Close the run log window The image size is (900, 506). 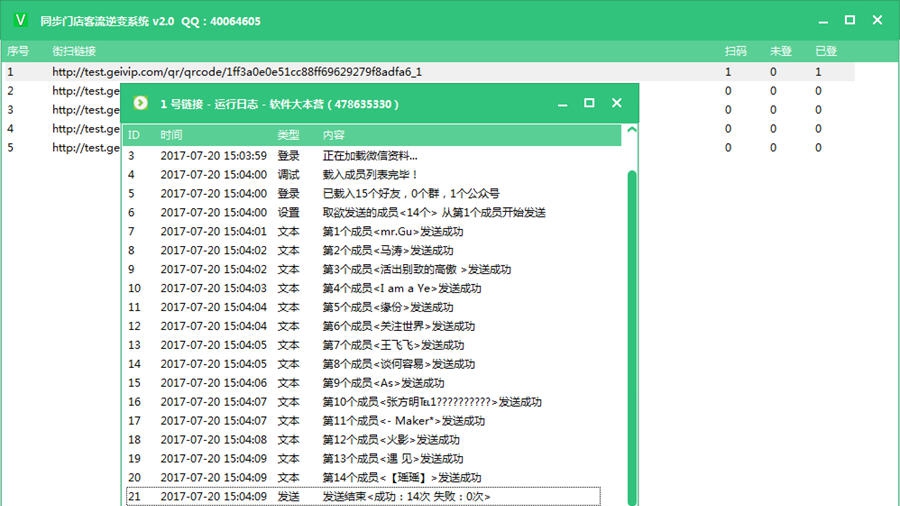point(616,103)
